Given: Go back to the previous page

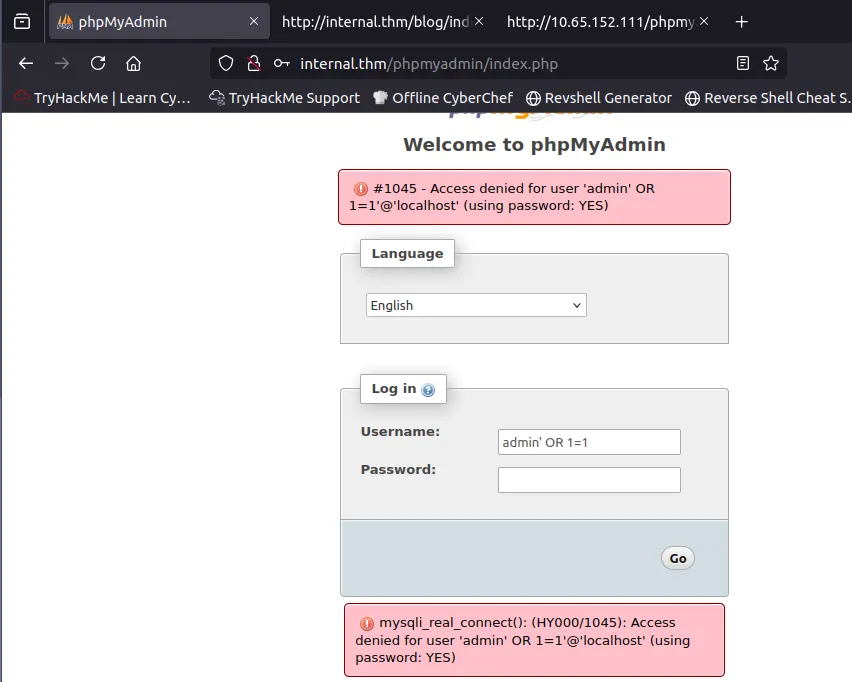Looking at the screenshot, I should (26, 63).
